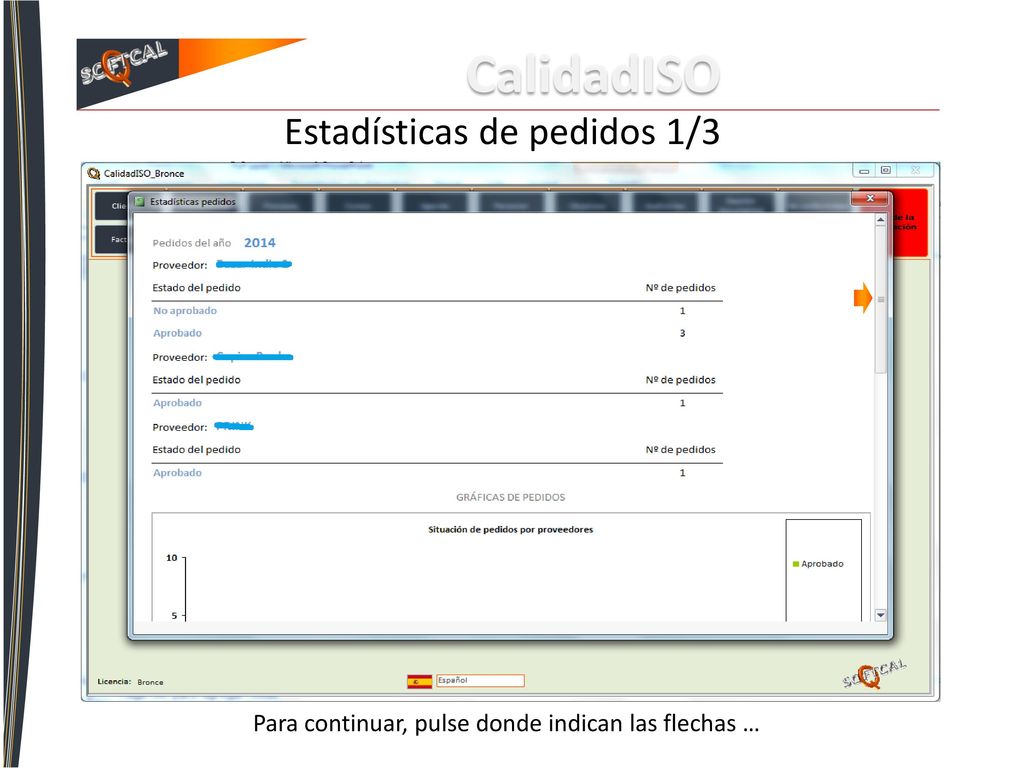Click the Español language field
The width and height of the screenshot is (1024, 768).
tap(480, 680)
